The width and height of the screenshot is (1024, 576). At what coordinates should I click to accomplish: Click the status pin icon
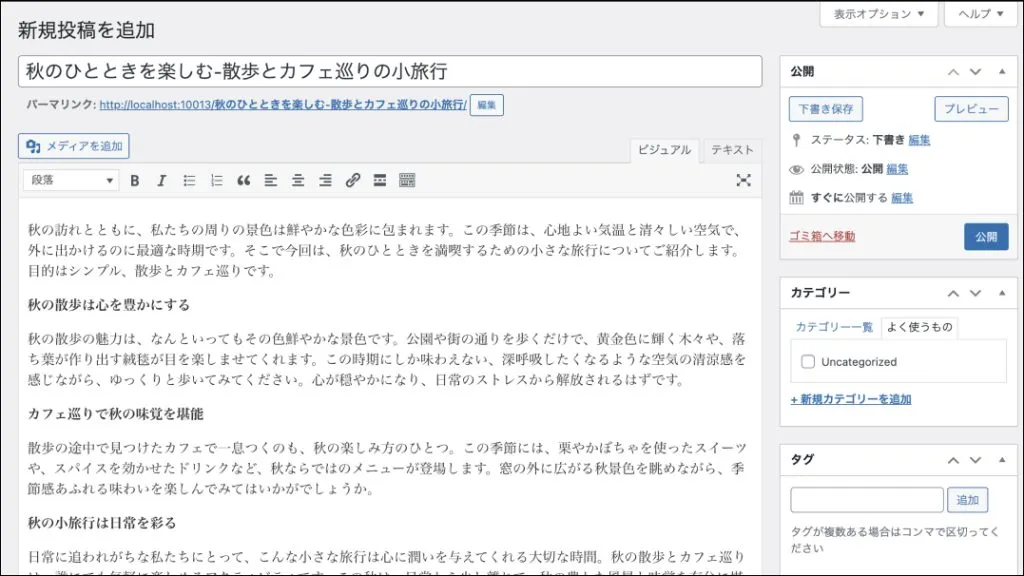click(796, 140)
